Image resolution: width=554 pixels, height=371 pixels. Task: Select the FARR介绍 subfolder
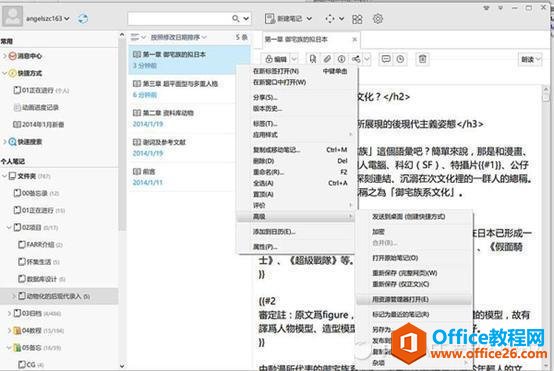coord(40,245)
